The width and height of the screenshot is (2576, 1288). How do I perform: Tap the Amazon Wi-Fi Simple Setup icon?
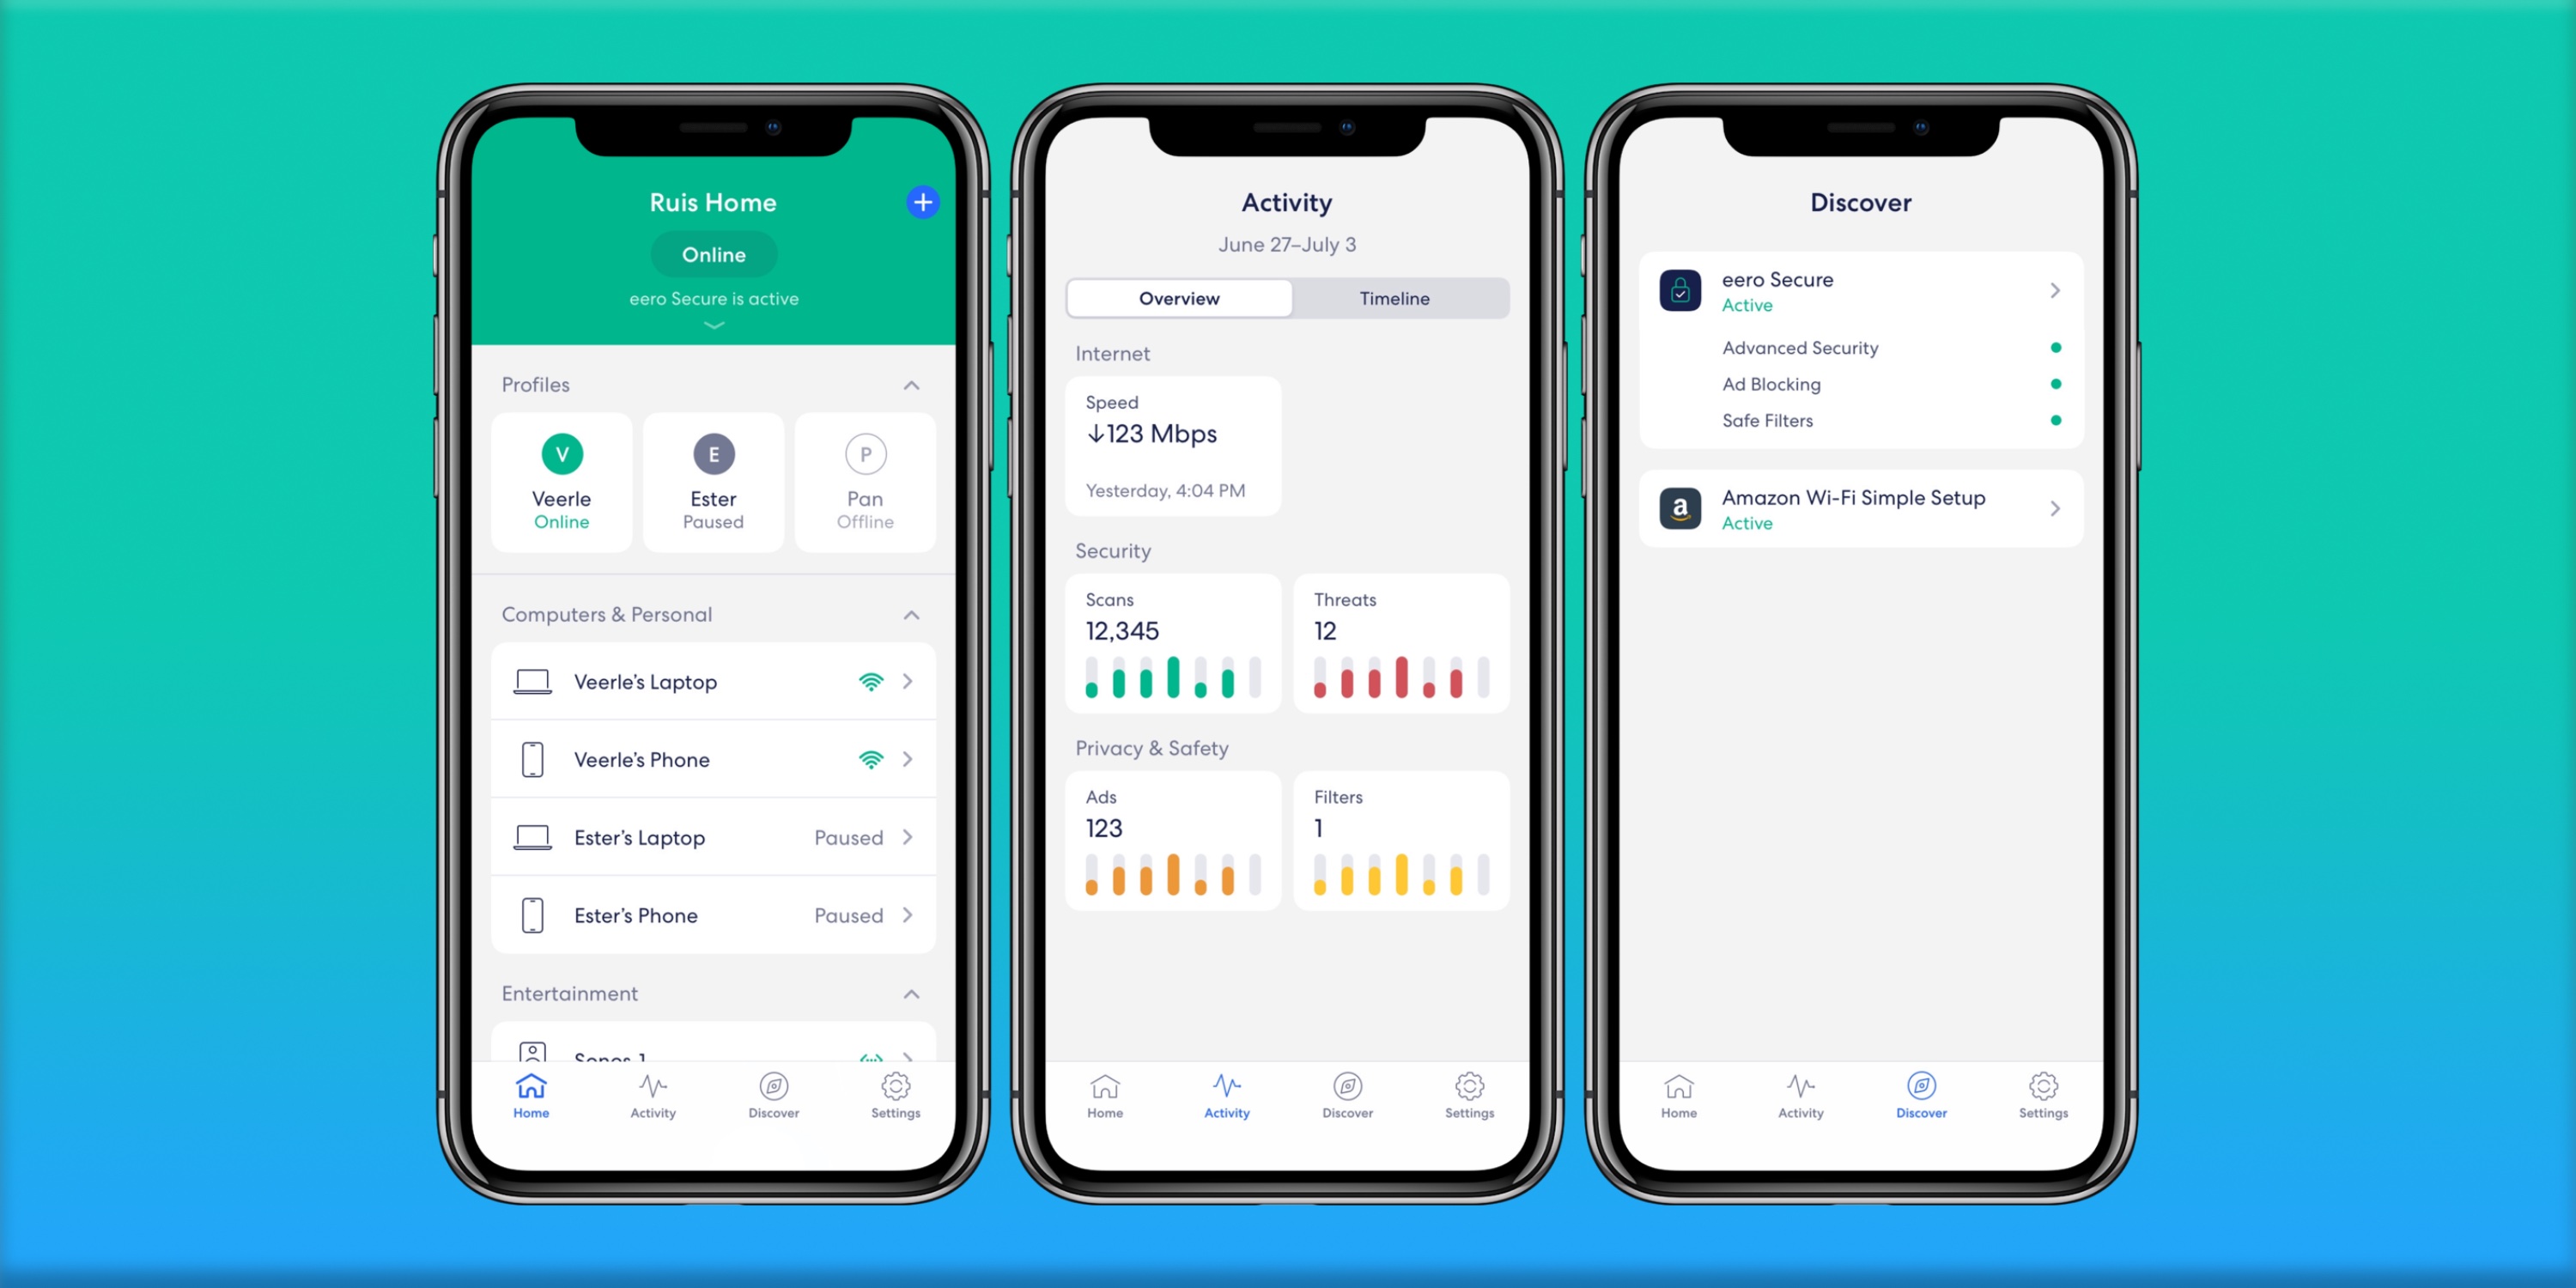pyautogui.click(x=1680, y=507)
